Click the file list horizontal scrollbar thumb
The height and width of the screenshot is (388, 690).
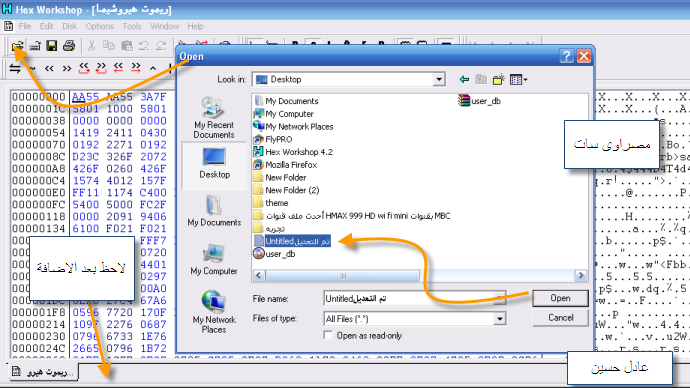coord(342,275)
